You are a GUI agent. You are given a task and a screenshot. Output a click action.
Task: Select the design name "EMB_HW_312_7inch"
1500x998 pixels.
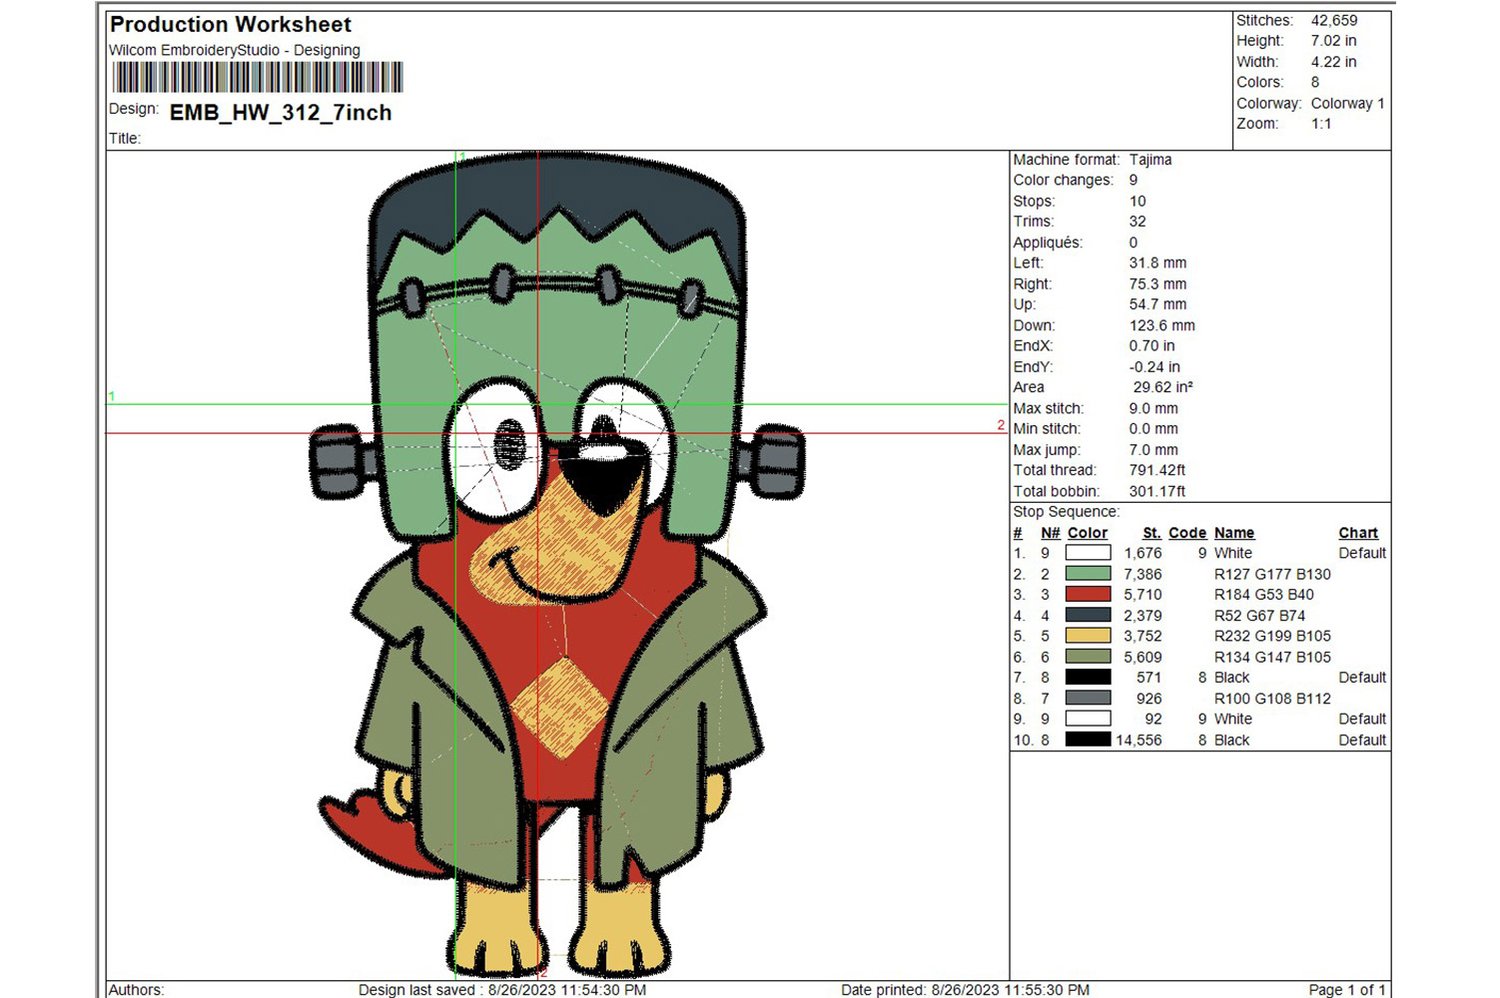tap(281, 112)
